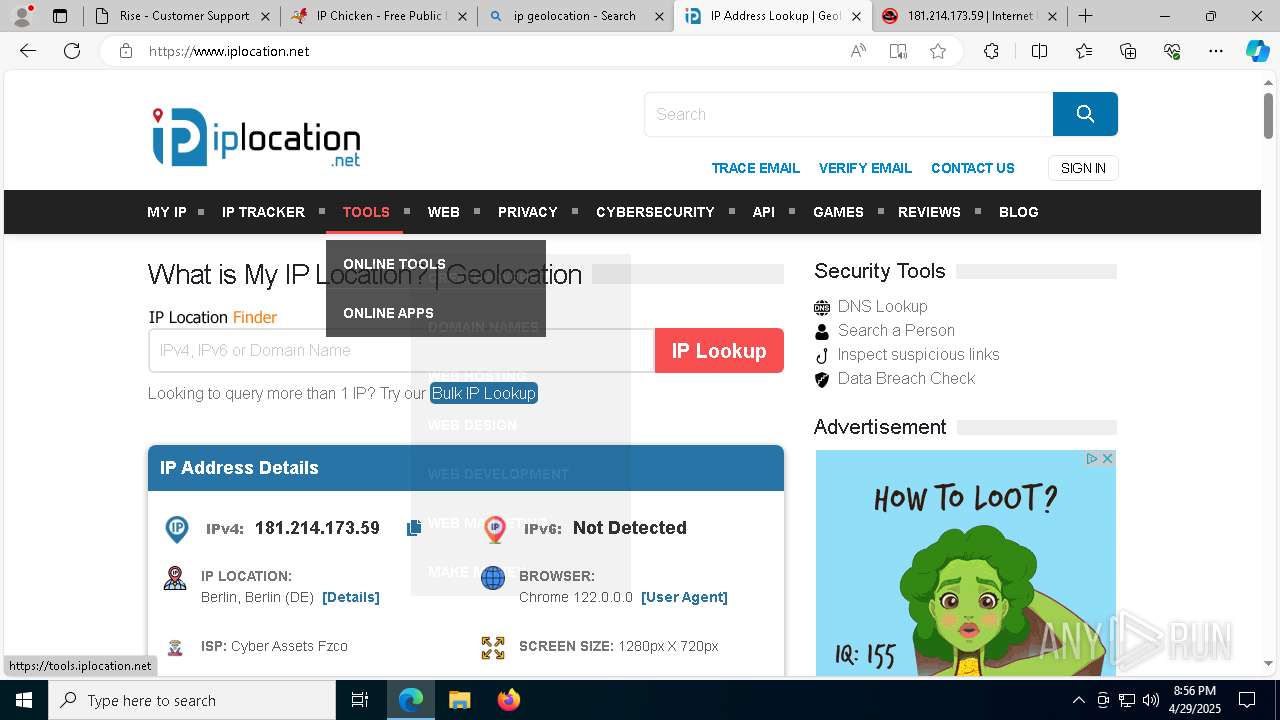
Task: Open MY IP menu item
Action: click(167, 212)
